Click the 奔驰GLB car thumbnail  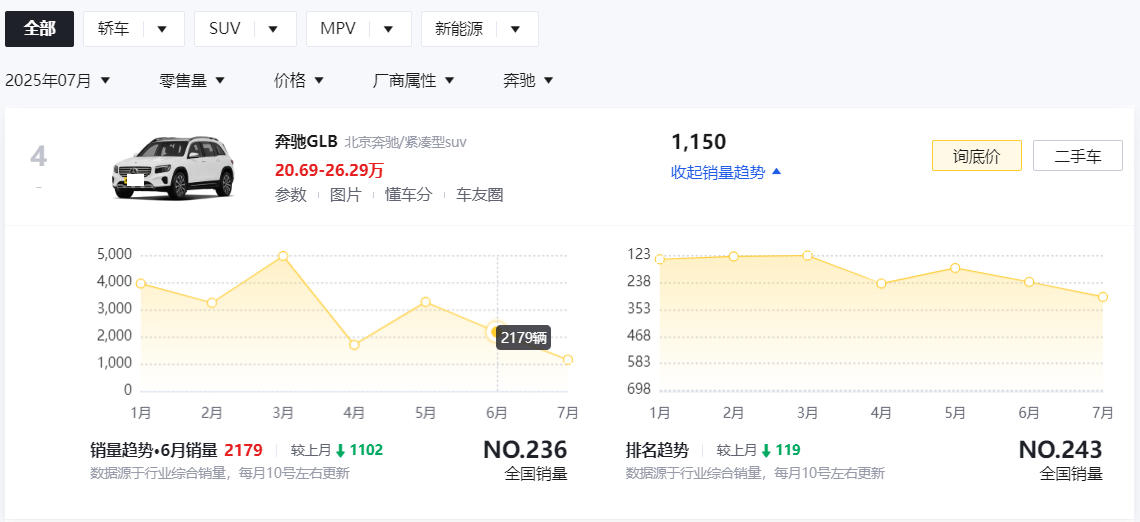[x=174, y=167]
